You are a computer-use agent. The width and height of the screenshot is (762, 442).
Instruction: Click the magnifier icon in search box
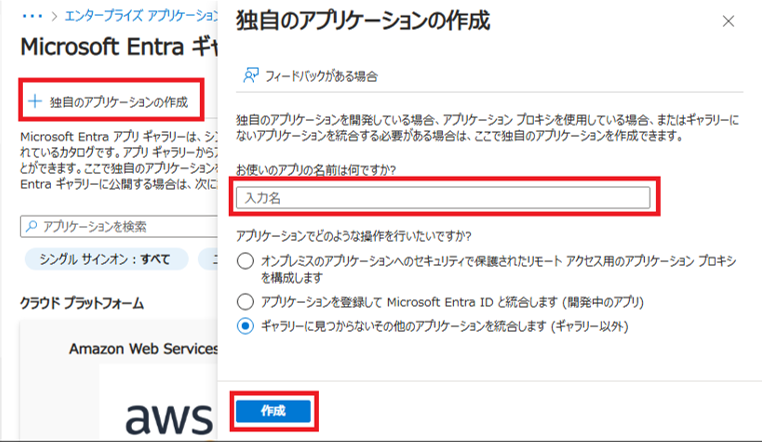tap(32, 226)
